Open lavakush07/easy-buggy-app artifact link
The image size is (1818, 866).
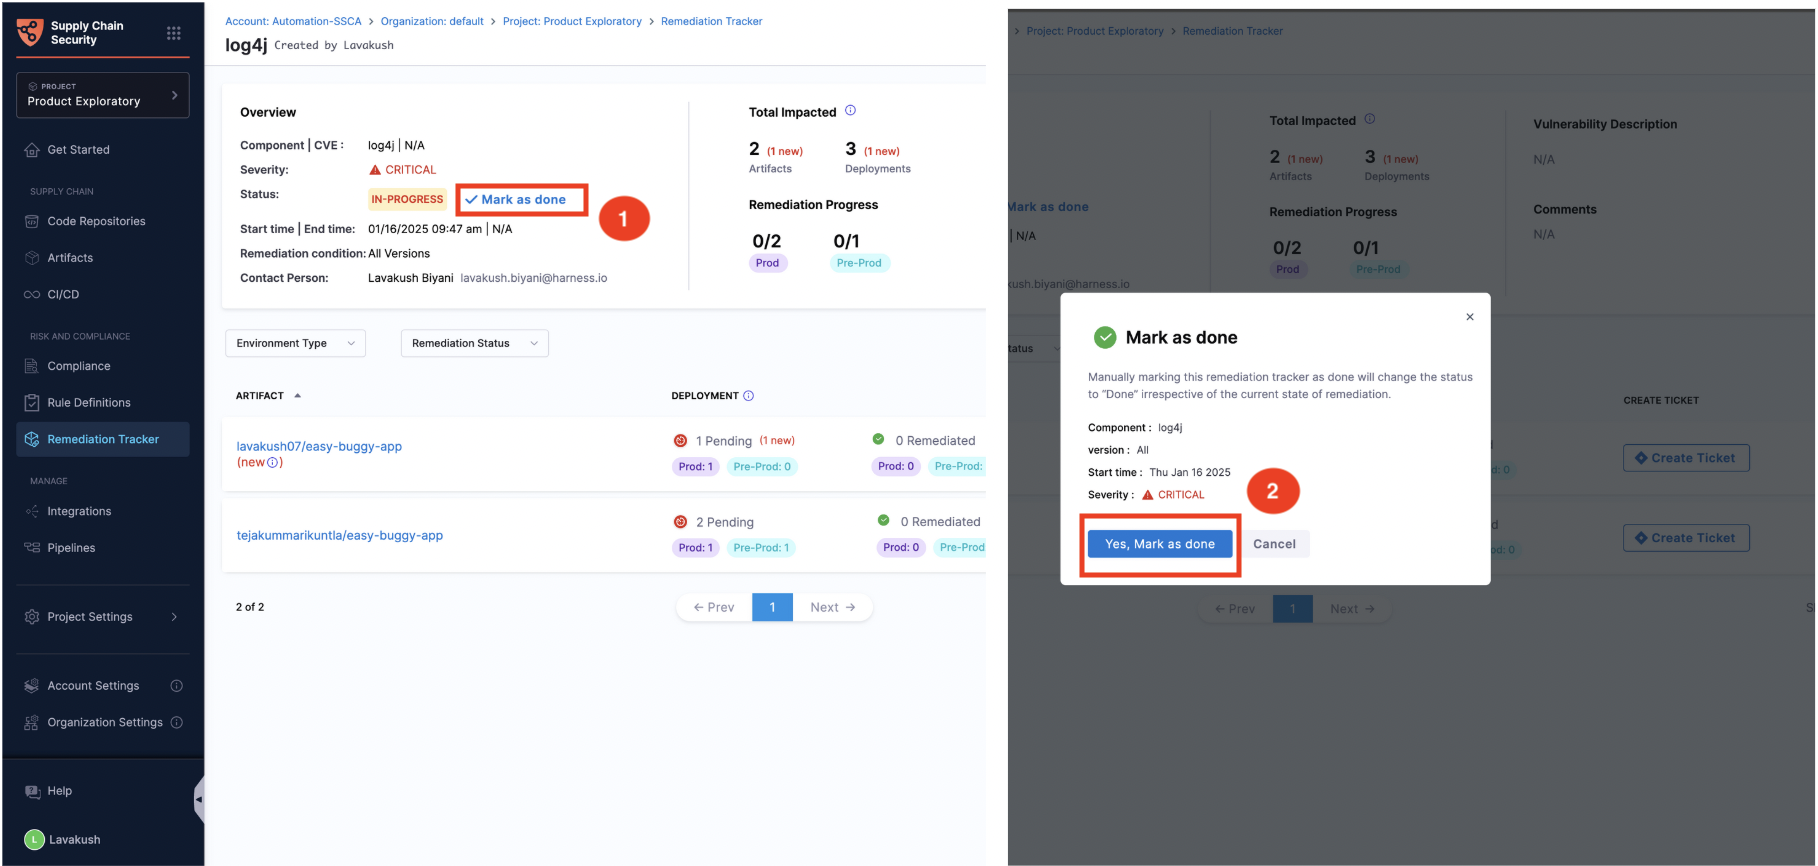(x=319, y=446)
